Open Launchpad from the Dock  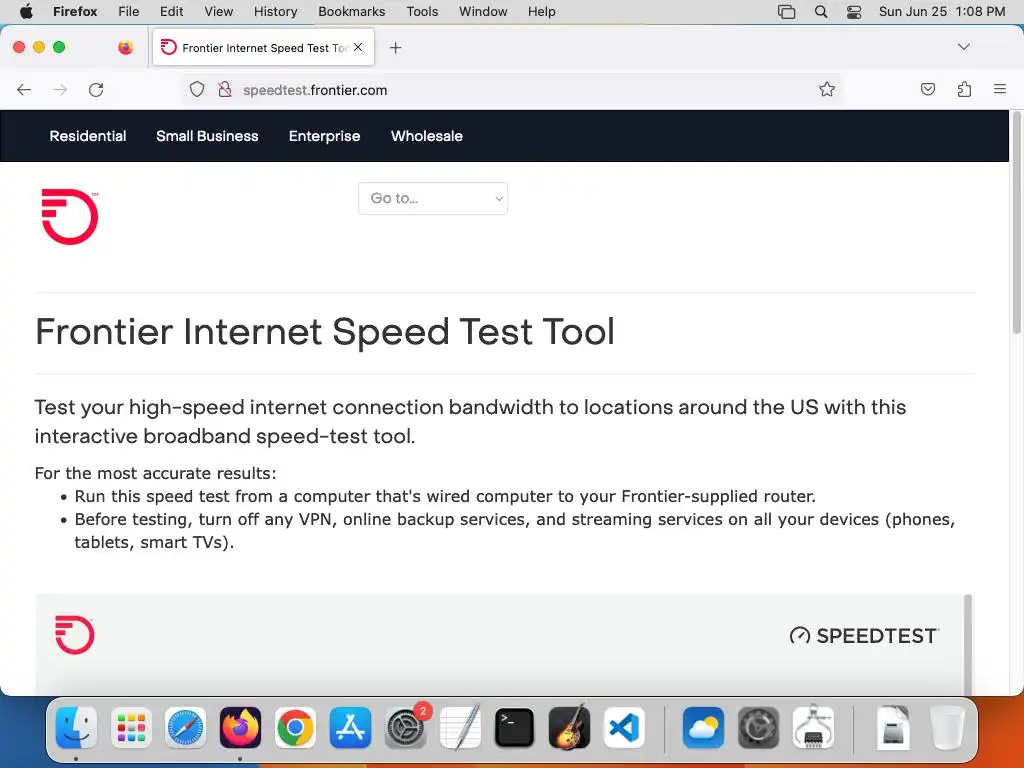[x=131, y=728]
